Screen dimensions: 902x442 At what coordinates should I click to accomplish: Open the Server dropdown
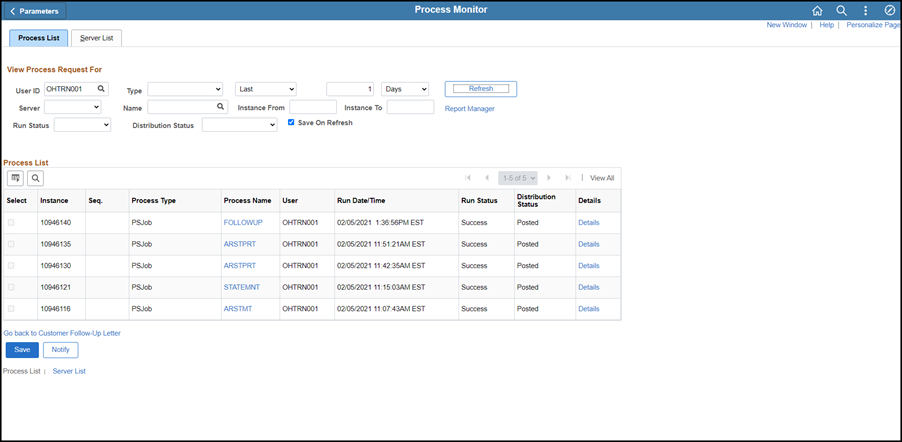click(x=72, y=107)
